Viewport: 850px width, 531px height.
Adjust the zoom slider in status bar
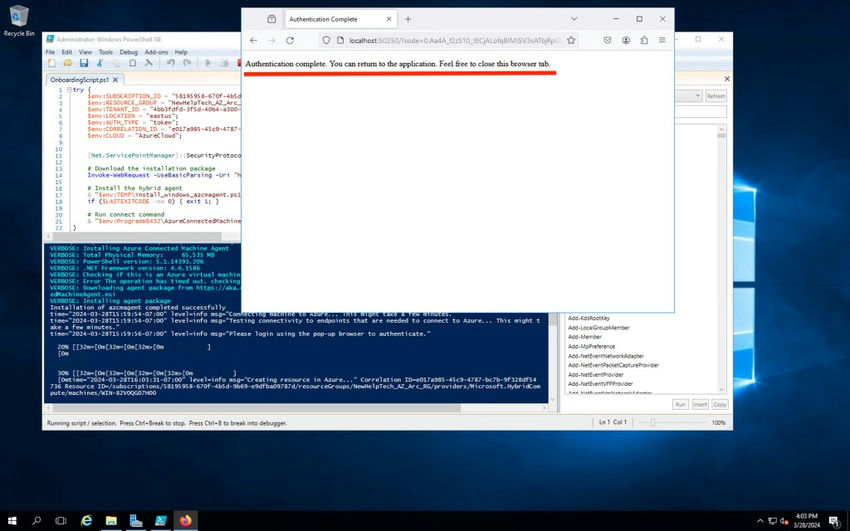tap(655, 423)
